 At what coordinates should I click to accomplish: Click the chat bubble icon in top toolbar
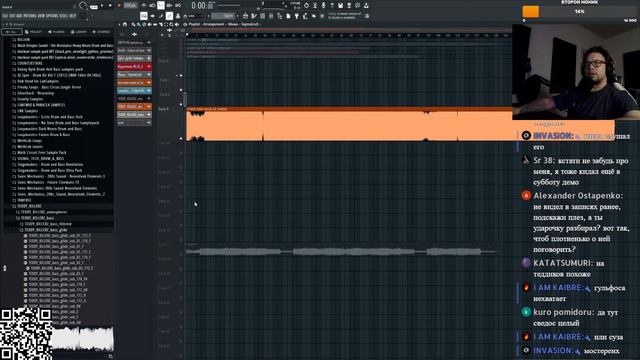(x=358, y=5)
